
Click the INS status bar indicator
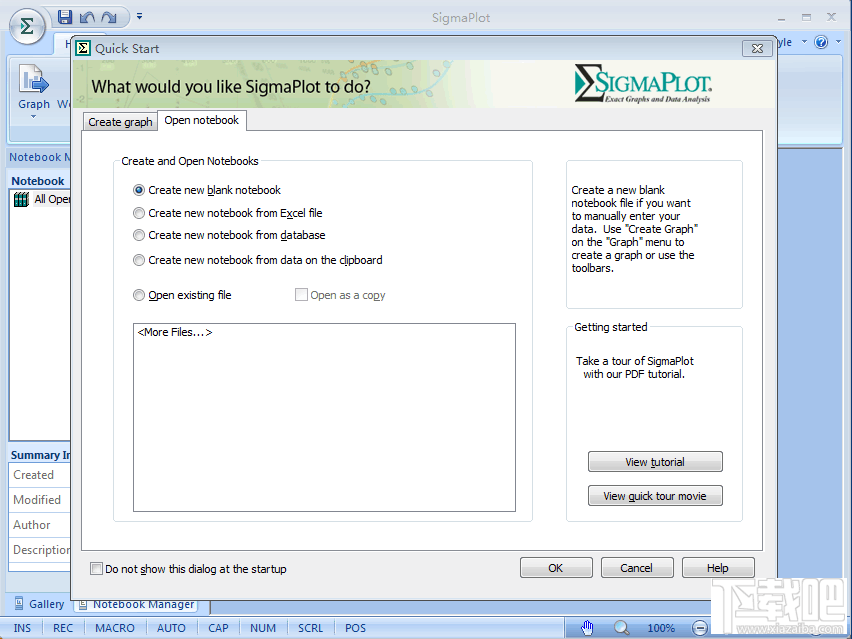point(22,628)
